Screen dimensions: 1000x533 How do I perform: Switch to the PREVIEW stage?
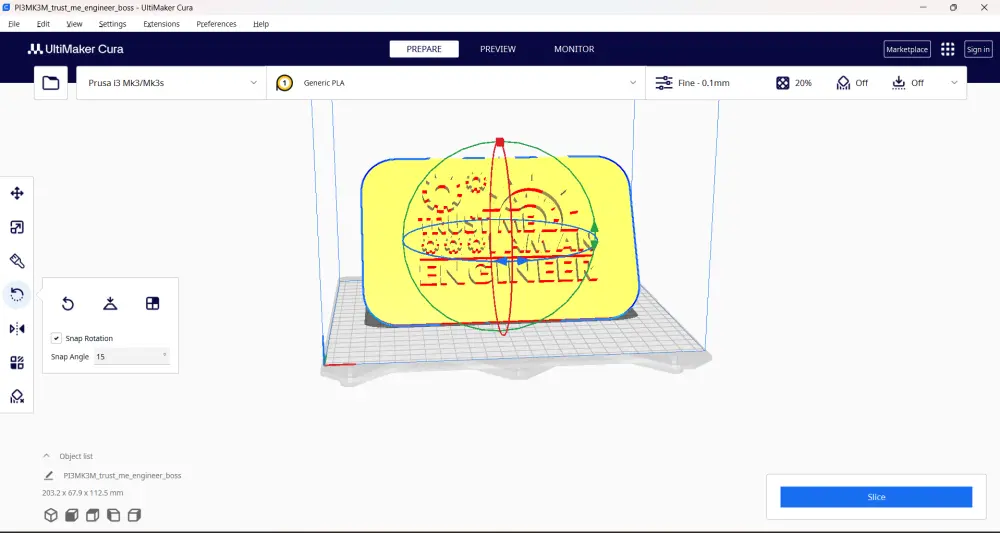pyautogui.click(x=497, y=49)
